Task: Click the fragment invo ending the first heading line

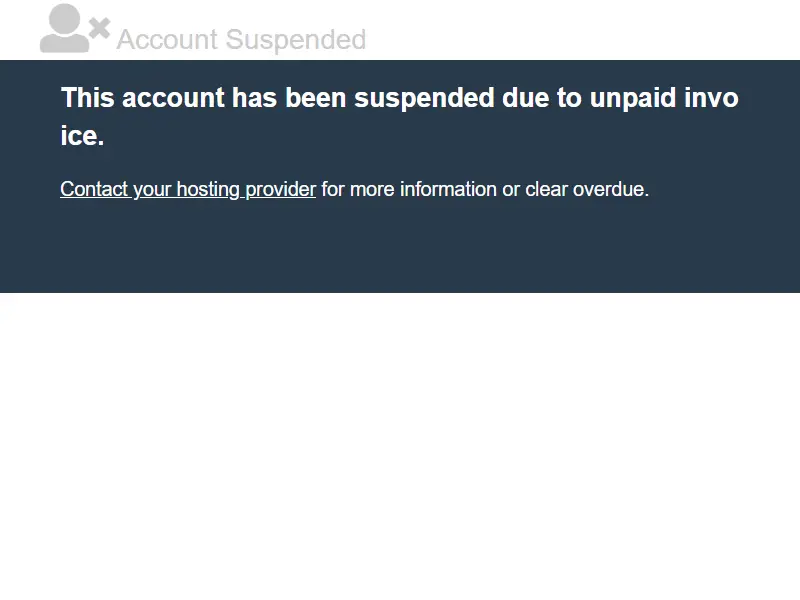Action: pyautogui.click(x=711, y=97)
